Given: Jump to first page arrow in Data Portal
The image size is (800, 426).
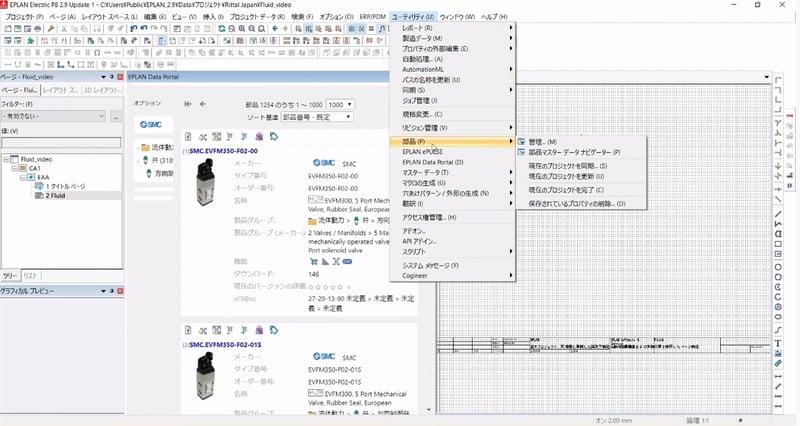Looking at the screenshot, I should (188, 104).
